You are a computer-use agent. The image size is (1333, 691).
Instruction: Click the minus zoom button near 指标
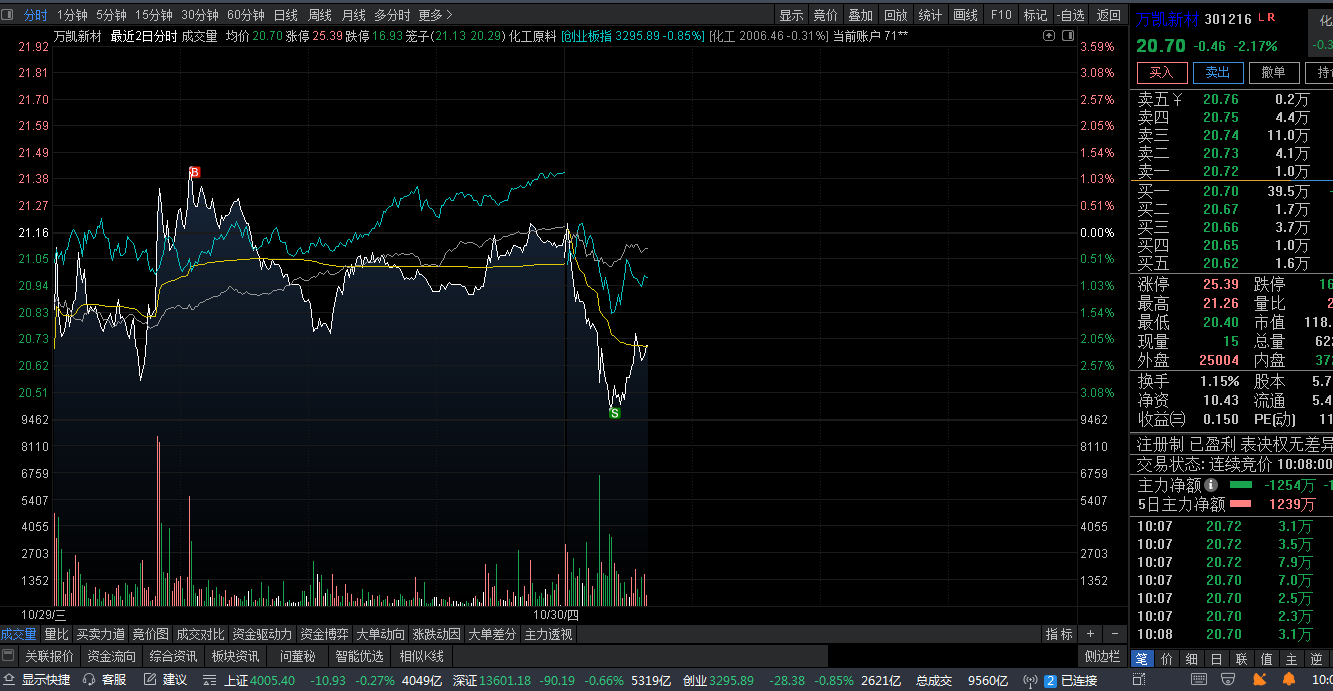(1114, 634)
